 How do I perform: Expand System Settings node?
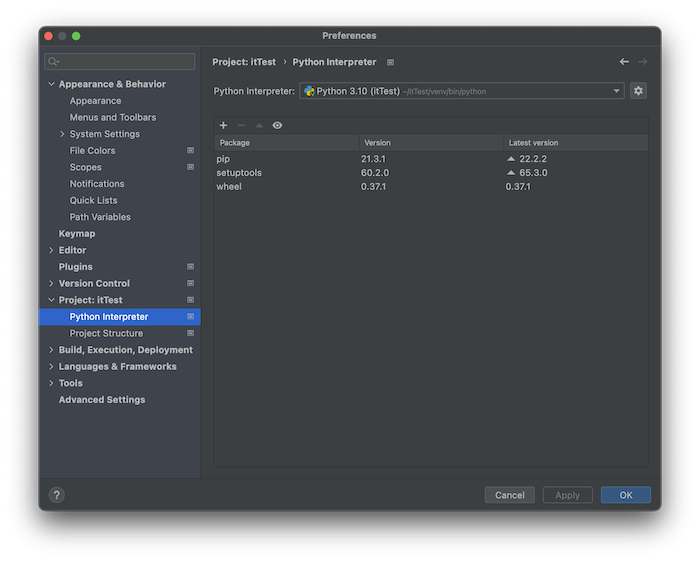[62, 134]
